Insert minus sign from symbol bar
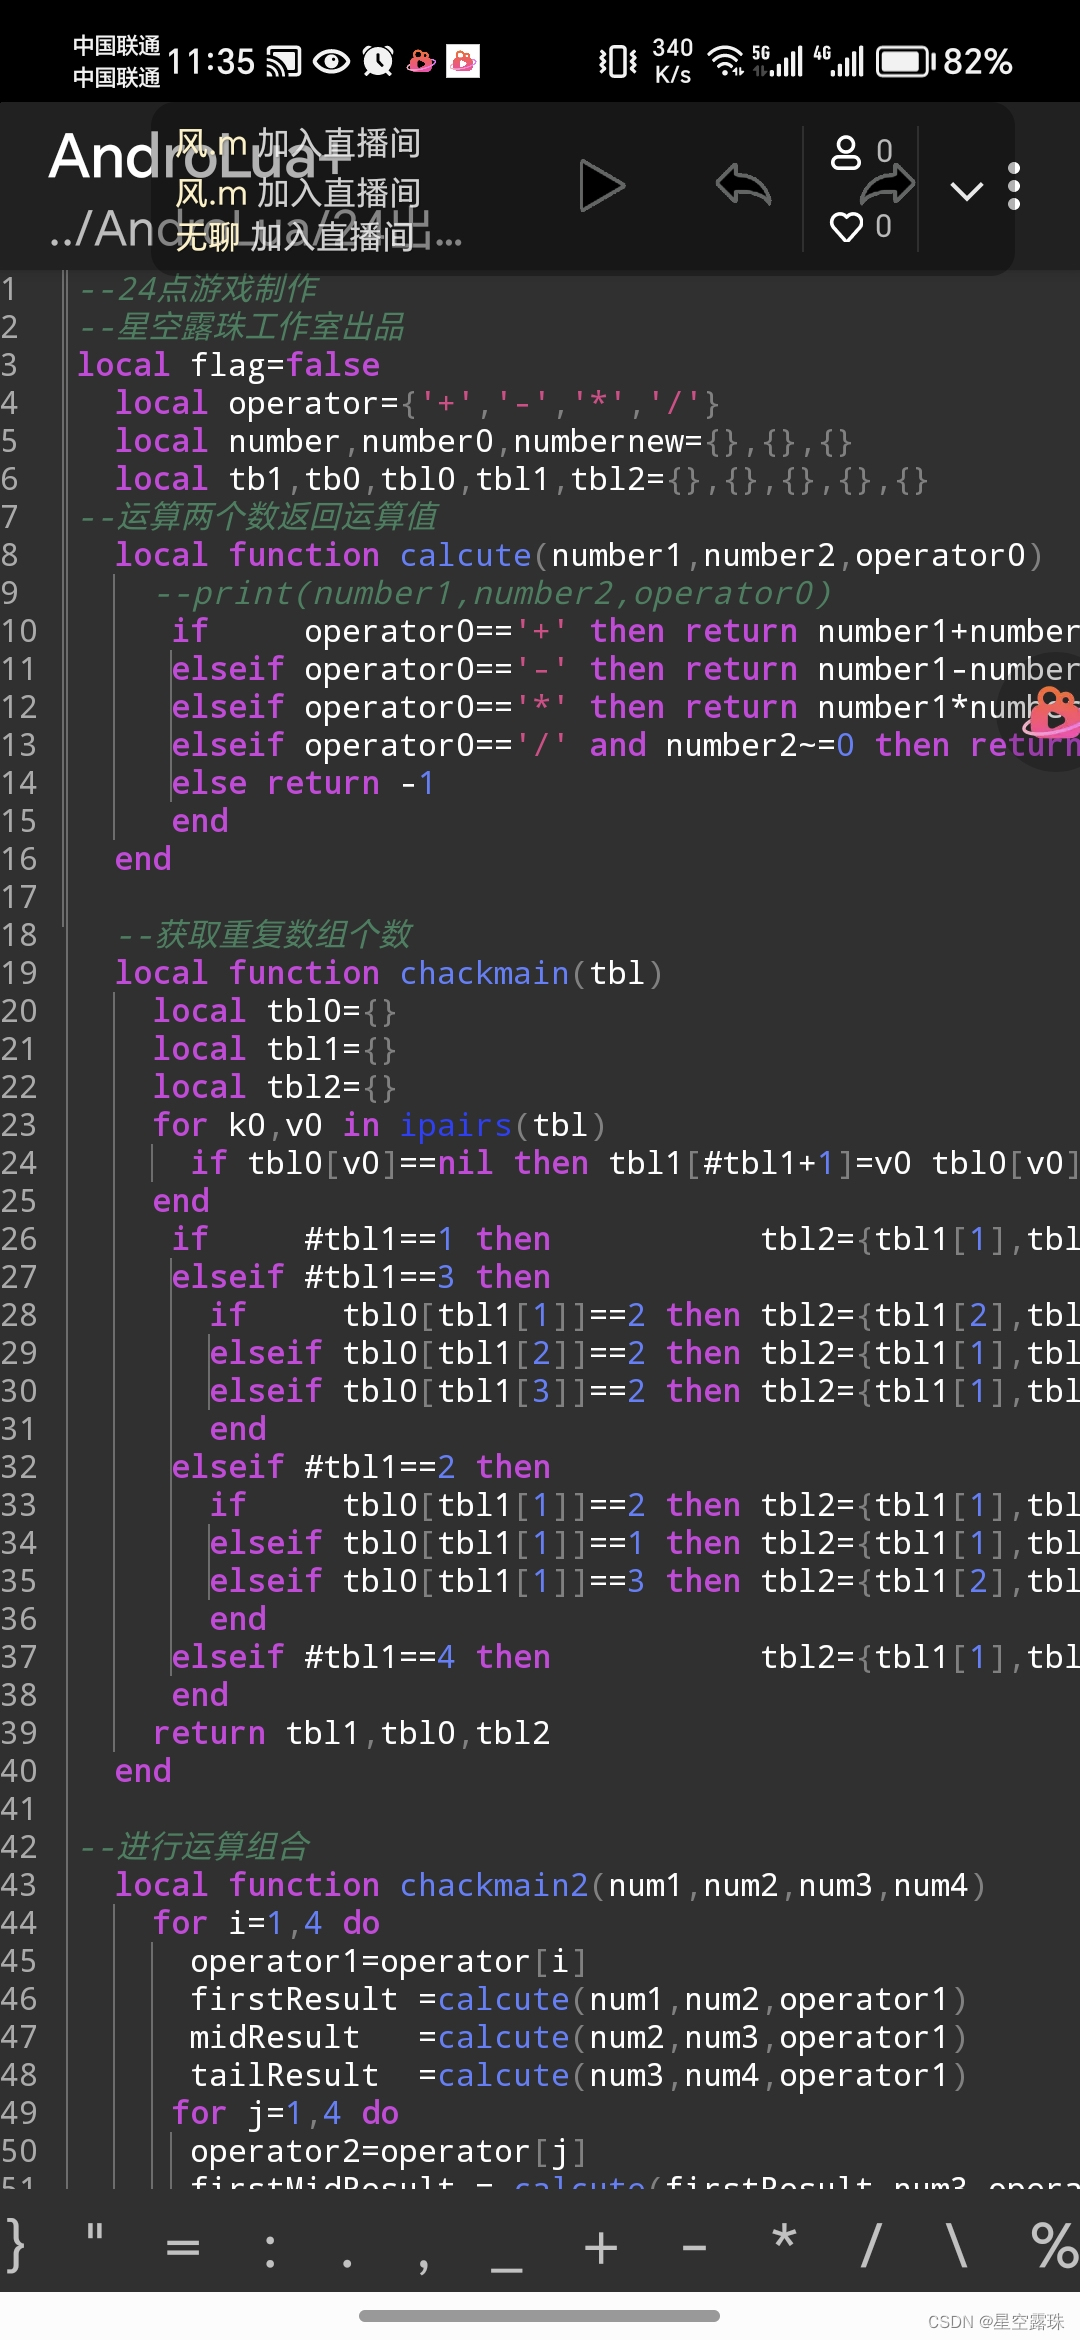 pyautogui.click(x=694, y=2249)
